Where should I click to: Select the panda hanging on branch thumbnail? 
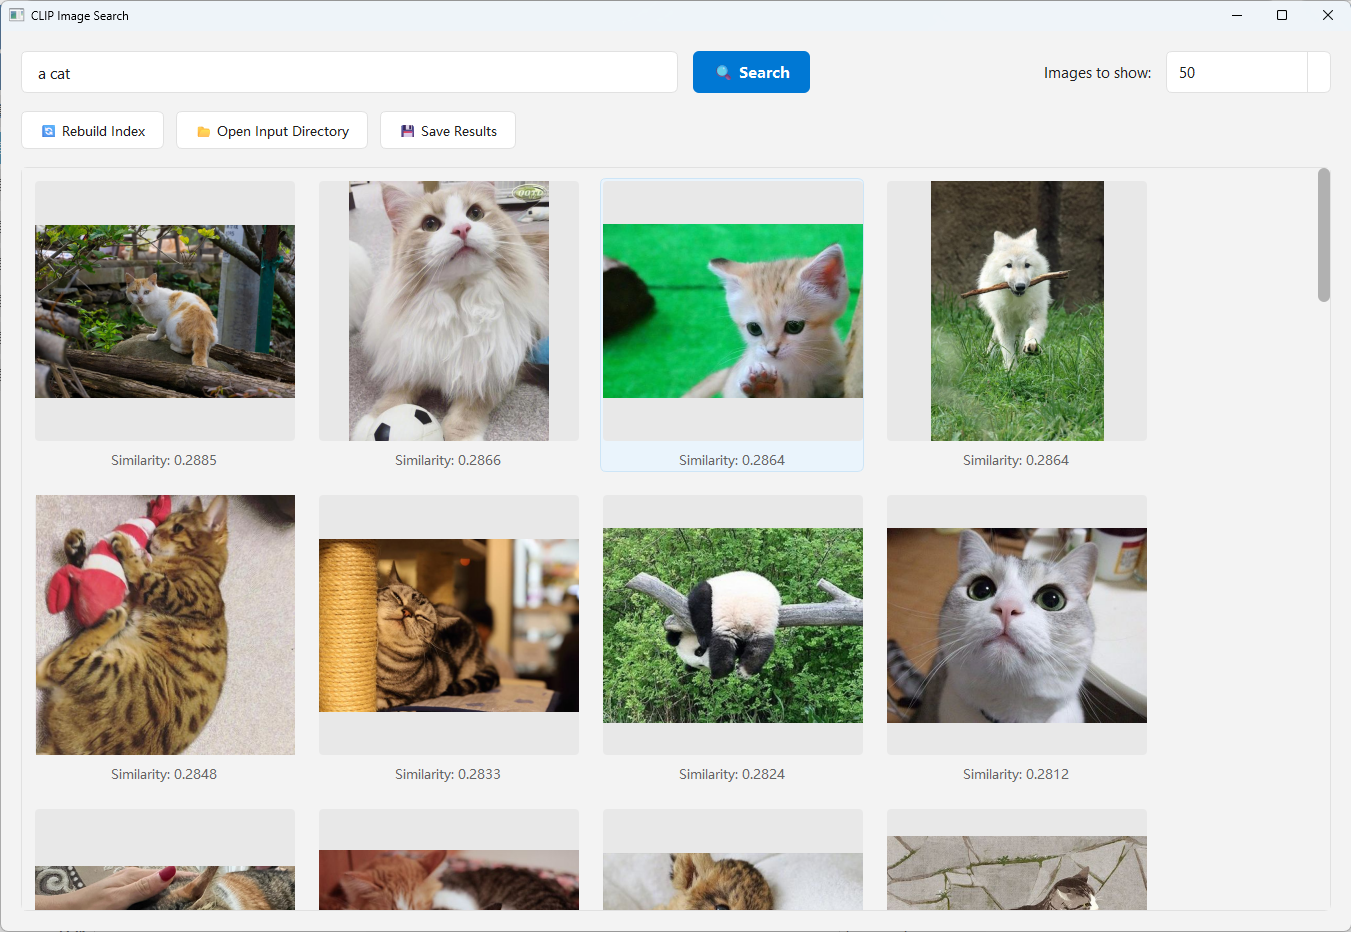(x=733, y=625)
